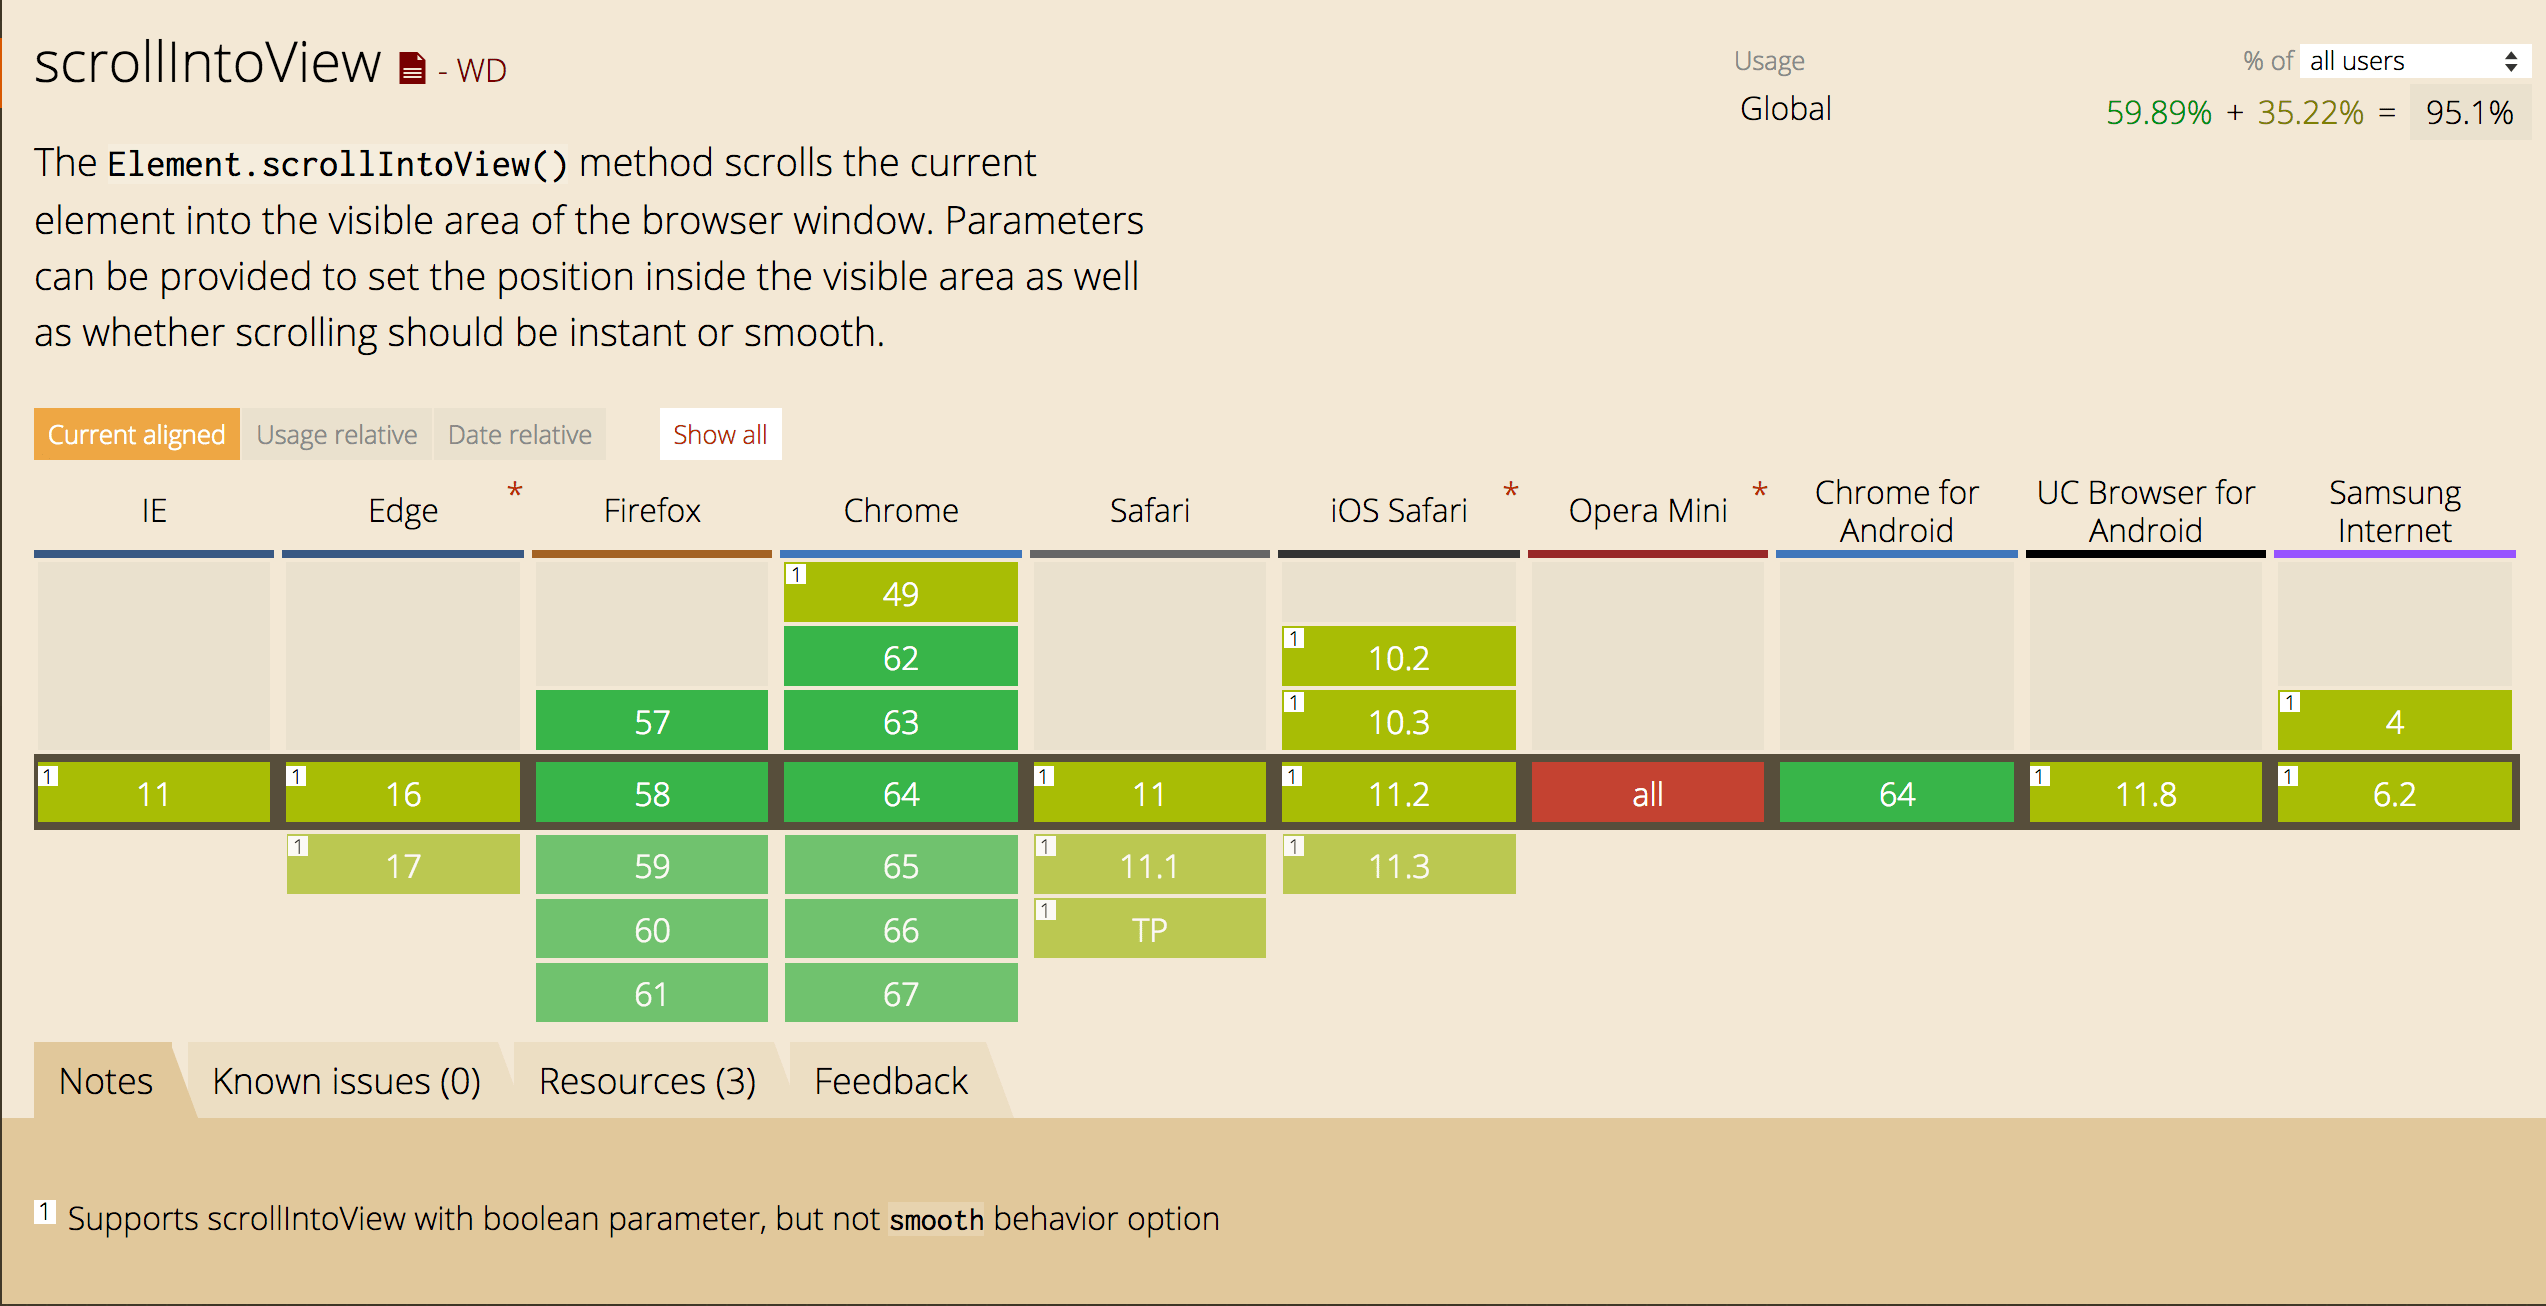Switch to Usage relative view

[x=337, y=434]
